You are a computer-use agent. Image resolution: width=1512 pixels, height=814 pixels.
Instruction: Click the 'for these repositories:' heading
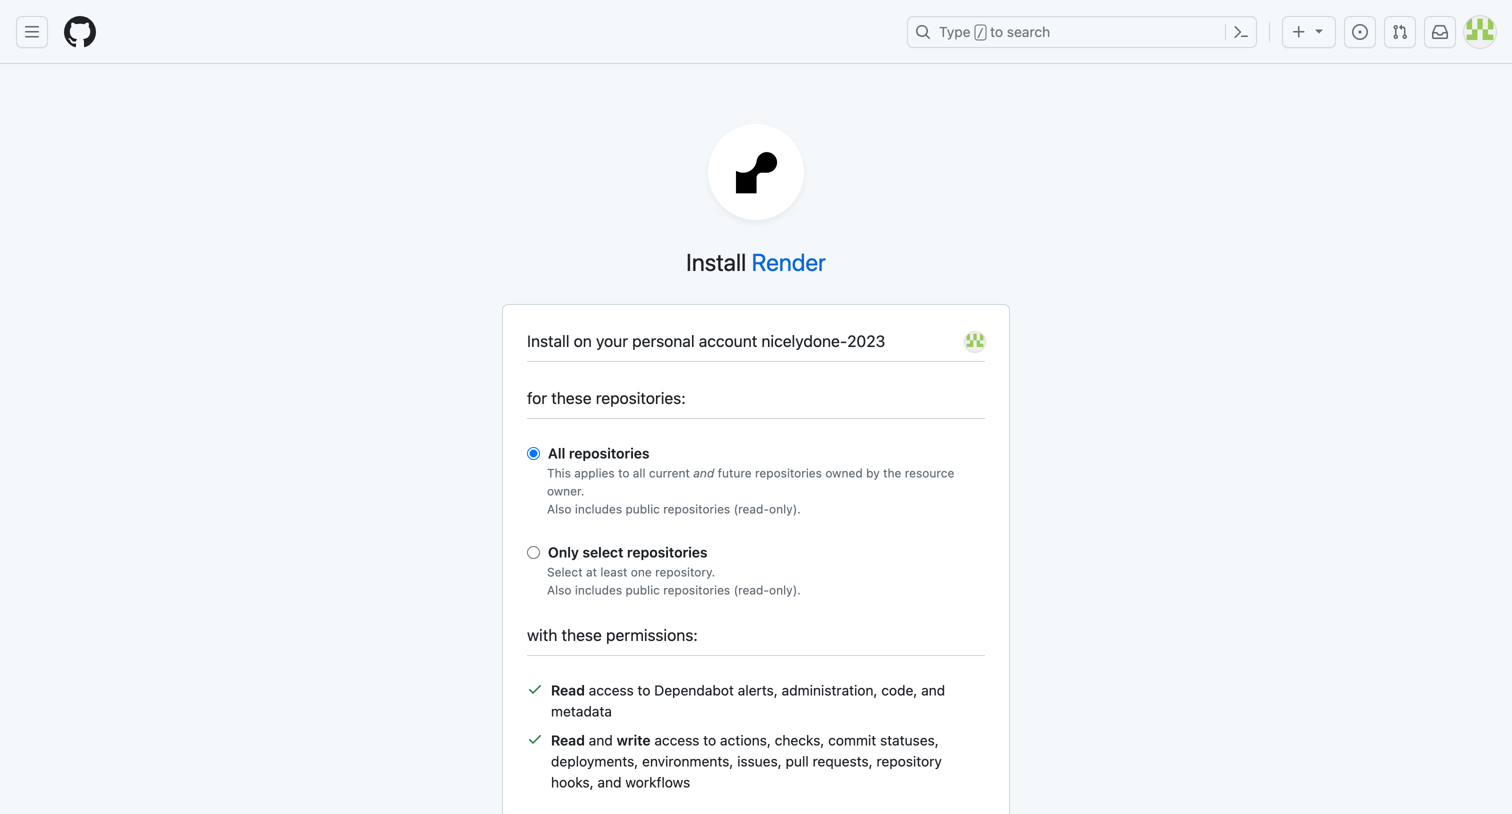pos(606,398)
